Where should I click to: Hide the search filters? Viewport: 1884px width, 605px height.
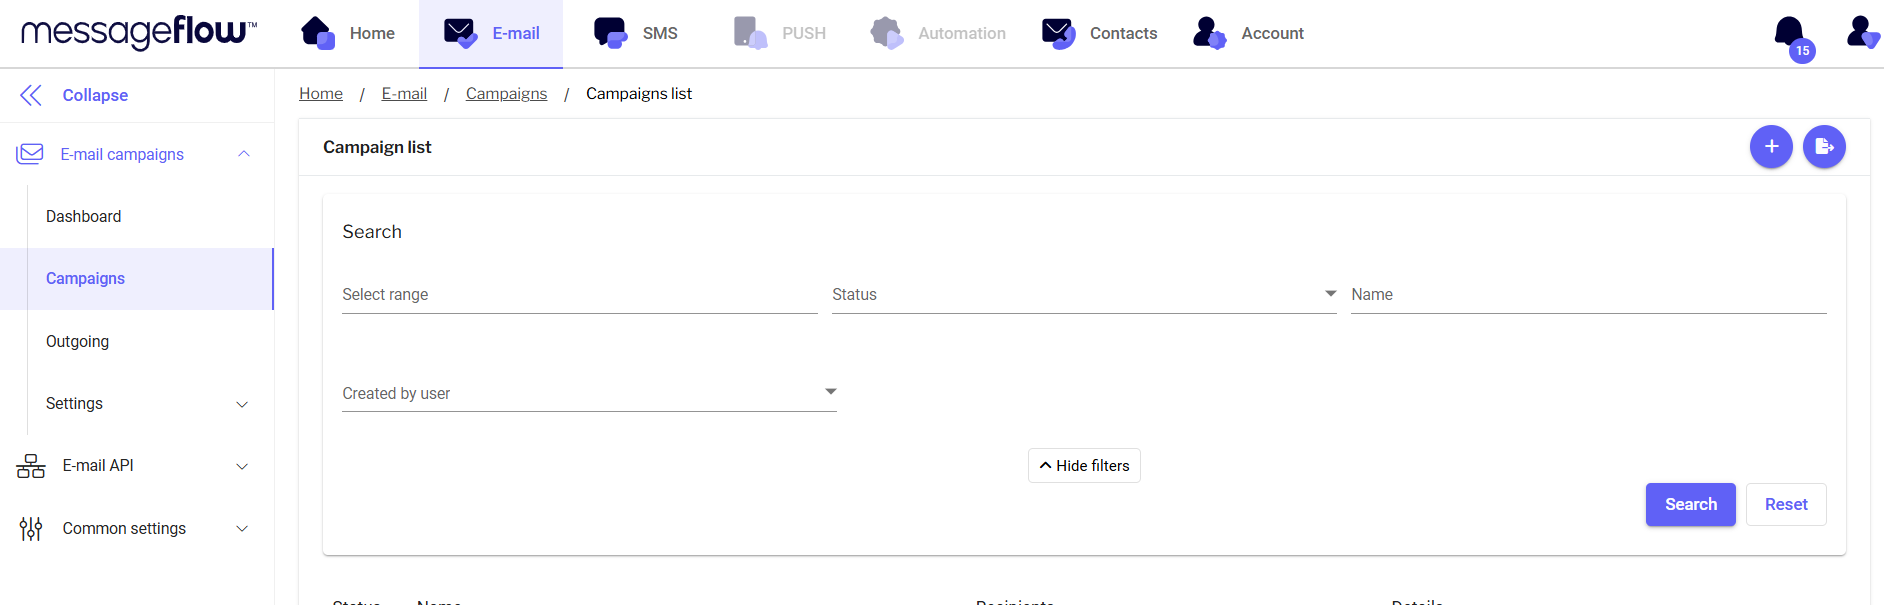tap(1084, 466)
